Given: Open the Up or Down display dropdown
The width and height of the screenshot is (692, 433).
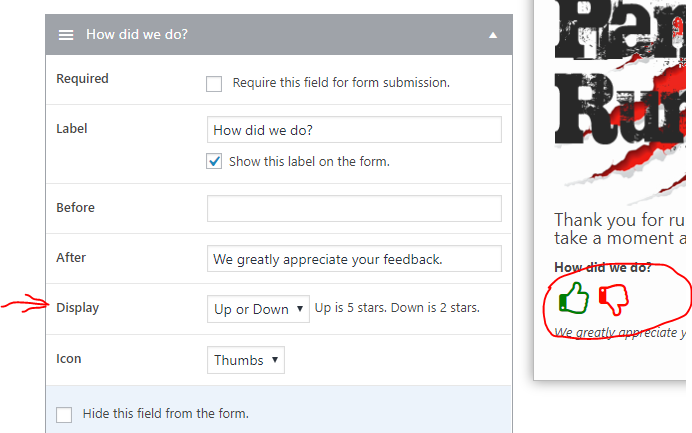Looking at the screenshot, I should pyautogui.click(x=258, y=309).
